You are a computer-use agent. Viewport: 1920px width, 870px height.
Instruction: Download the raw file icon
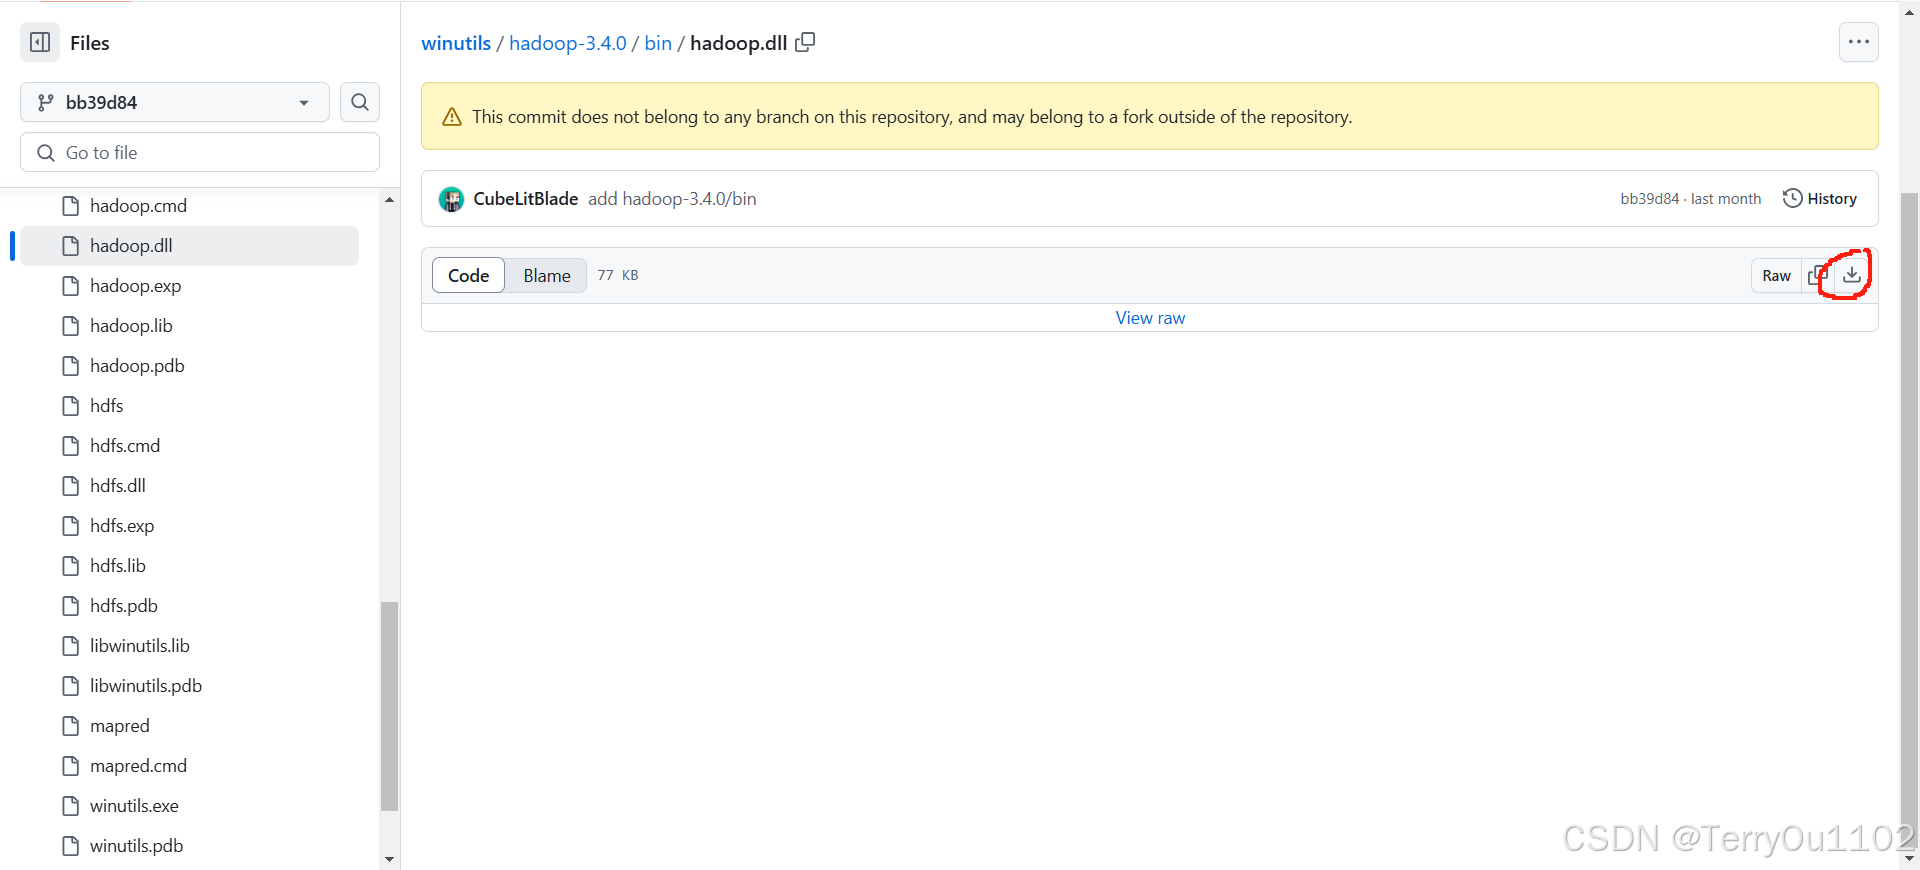pyautogui.click(x=1852, y=275)
